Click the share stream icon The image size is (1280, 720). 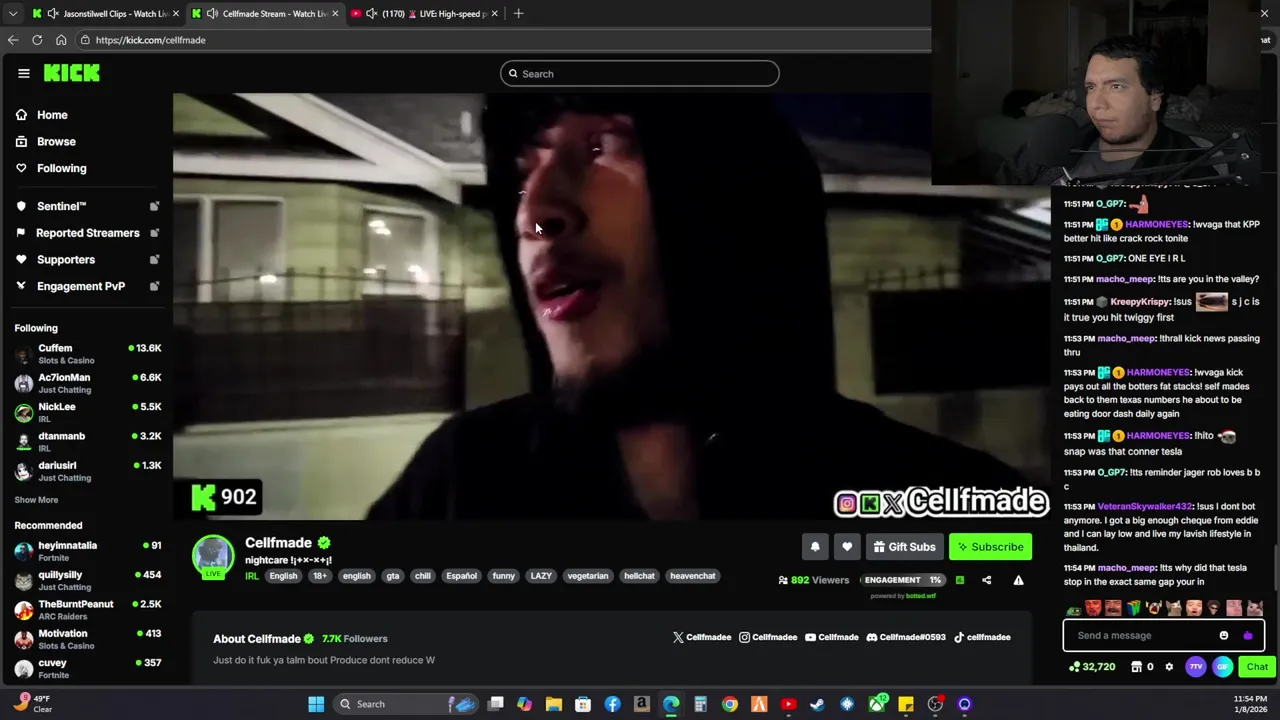(987, 580)
